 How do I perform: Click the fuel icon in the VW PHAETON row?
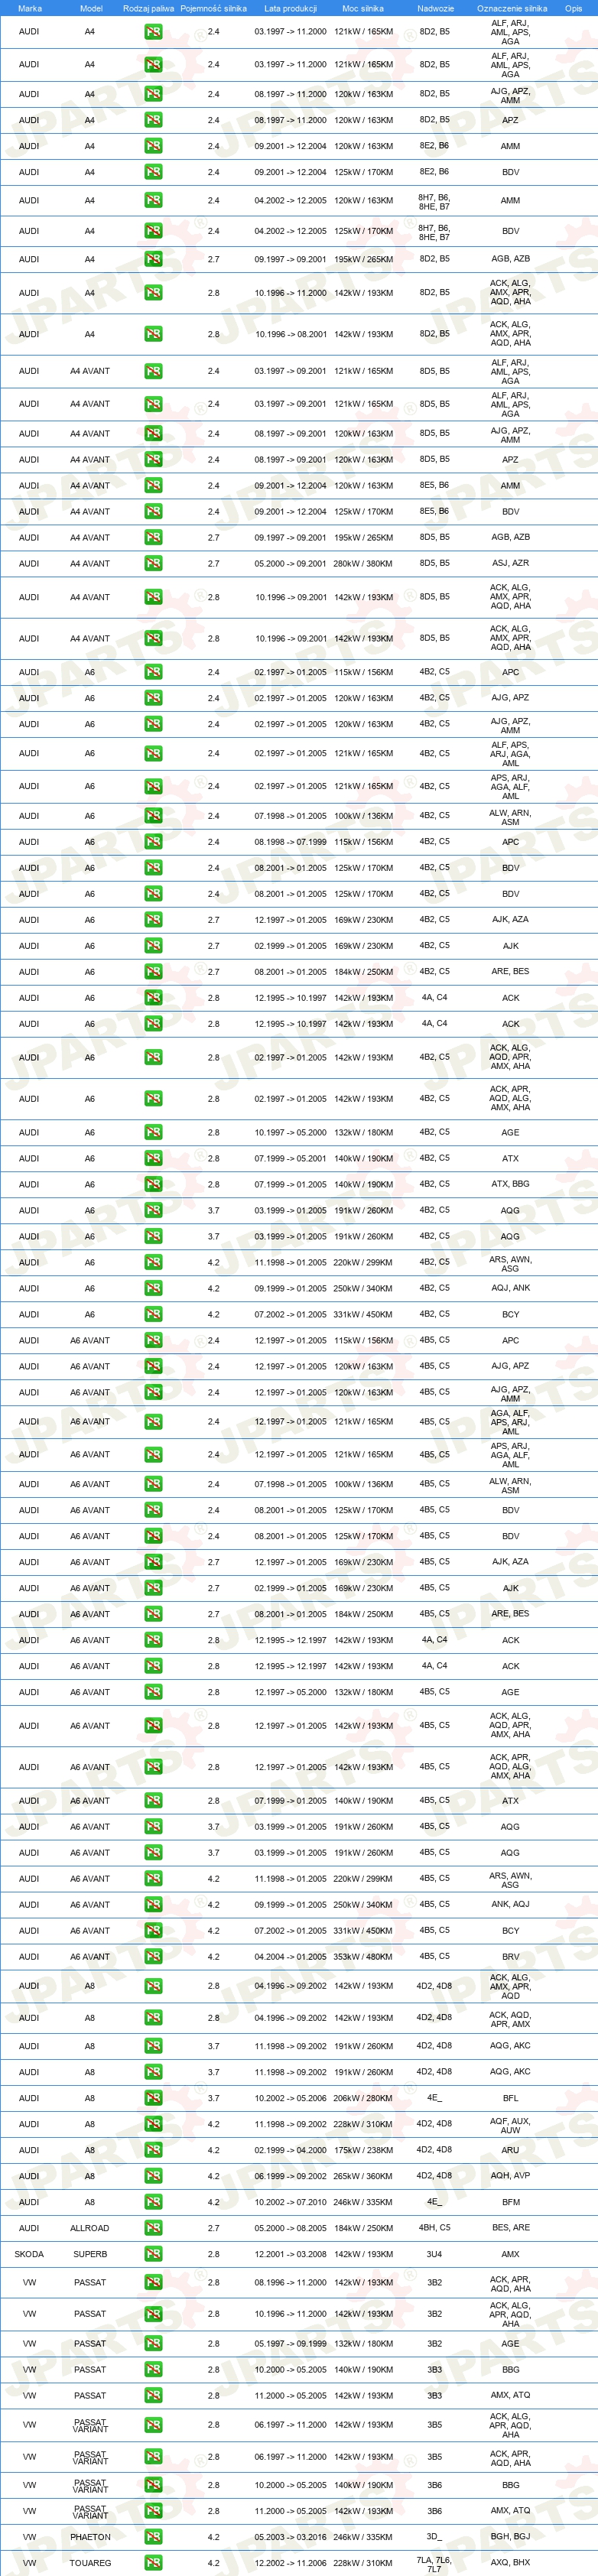click(x=153, y=2537)
